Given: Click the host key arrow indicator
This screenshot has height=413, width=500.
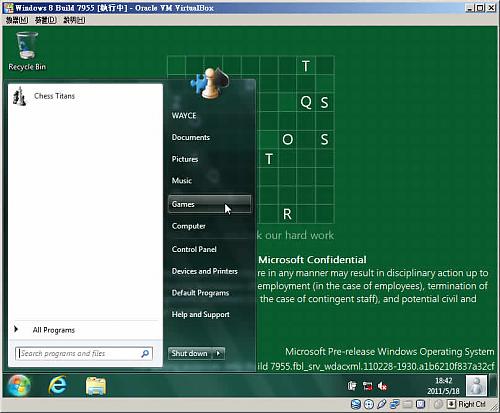Looking at the screenshot, I should coord(451,404).
